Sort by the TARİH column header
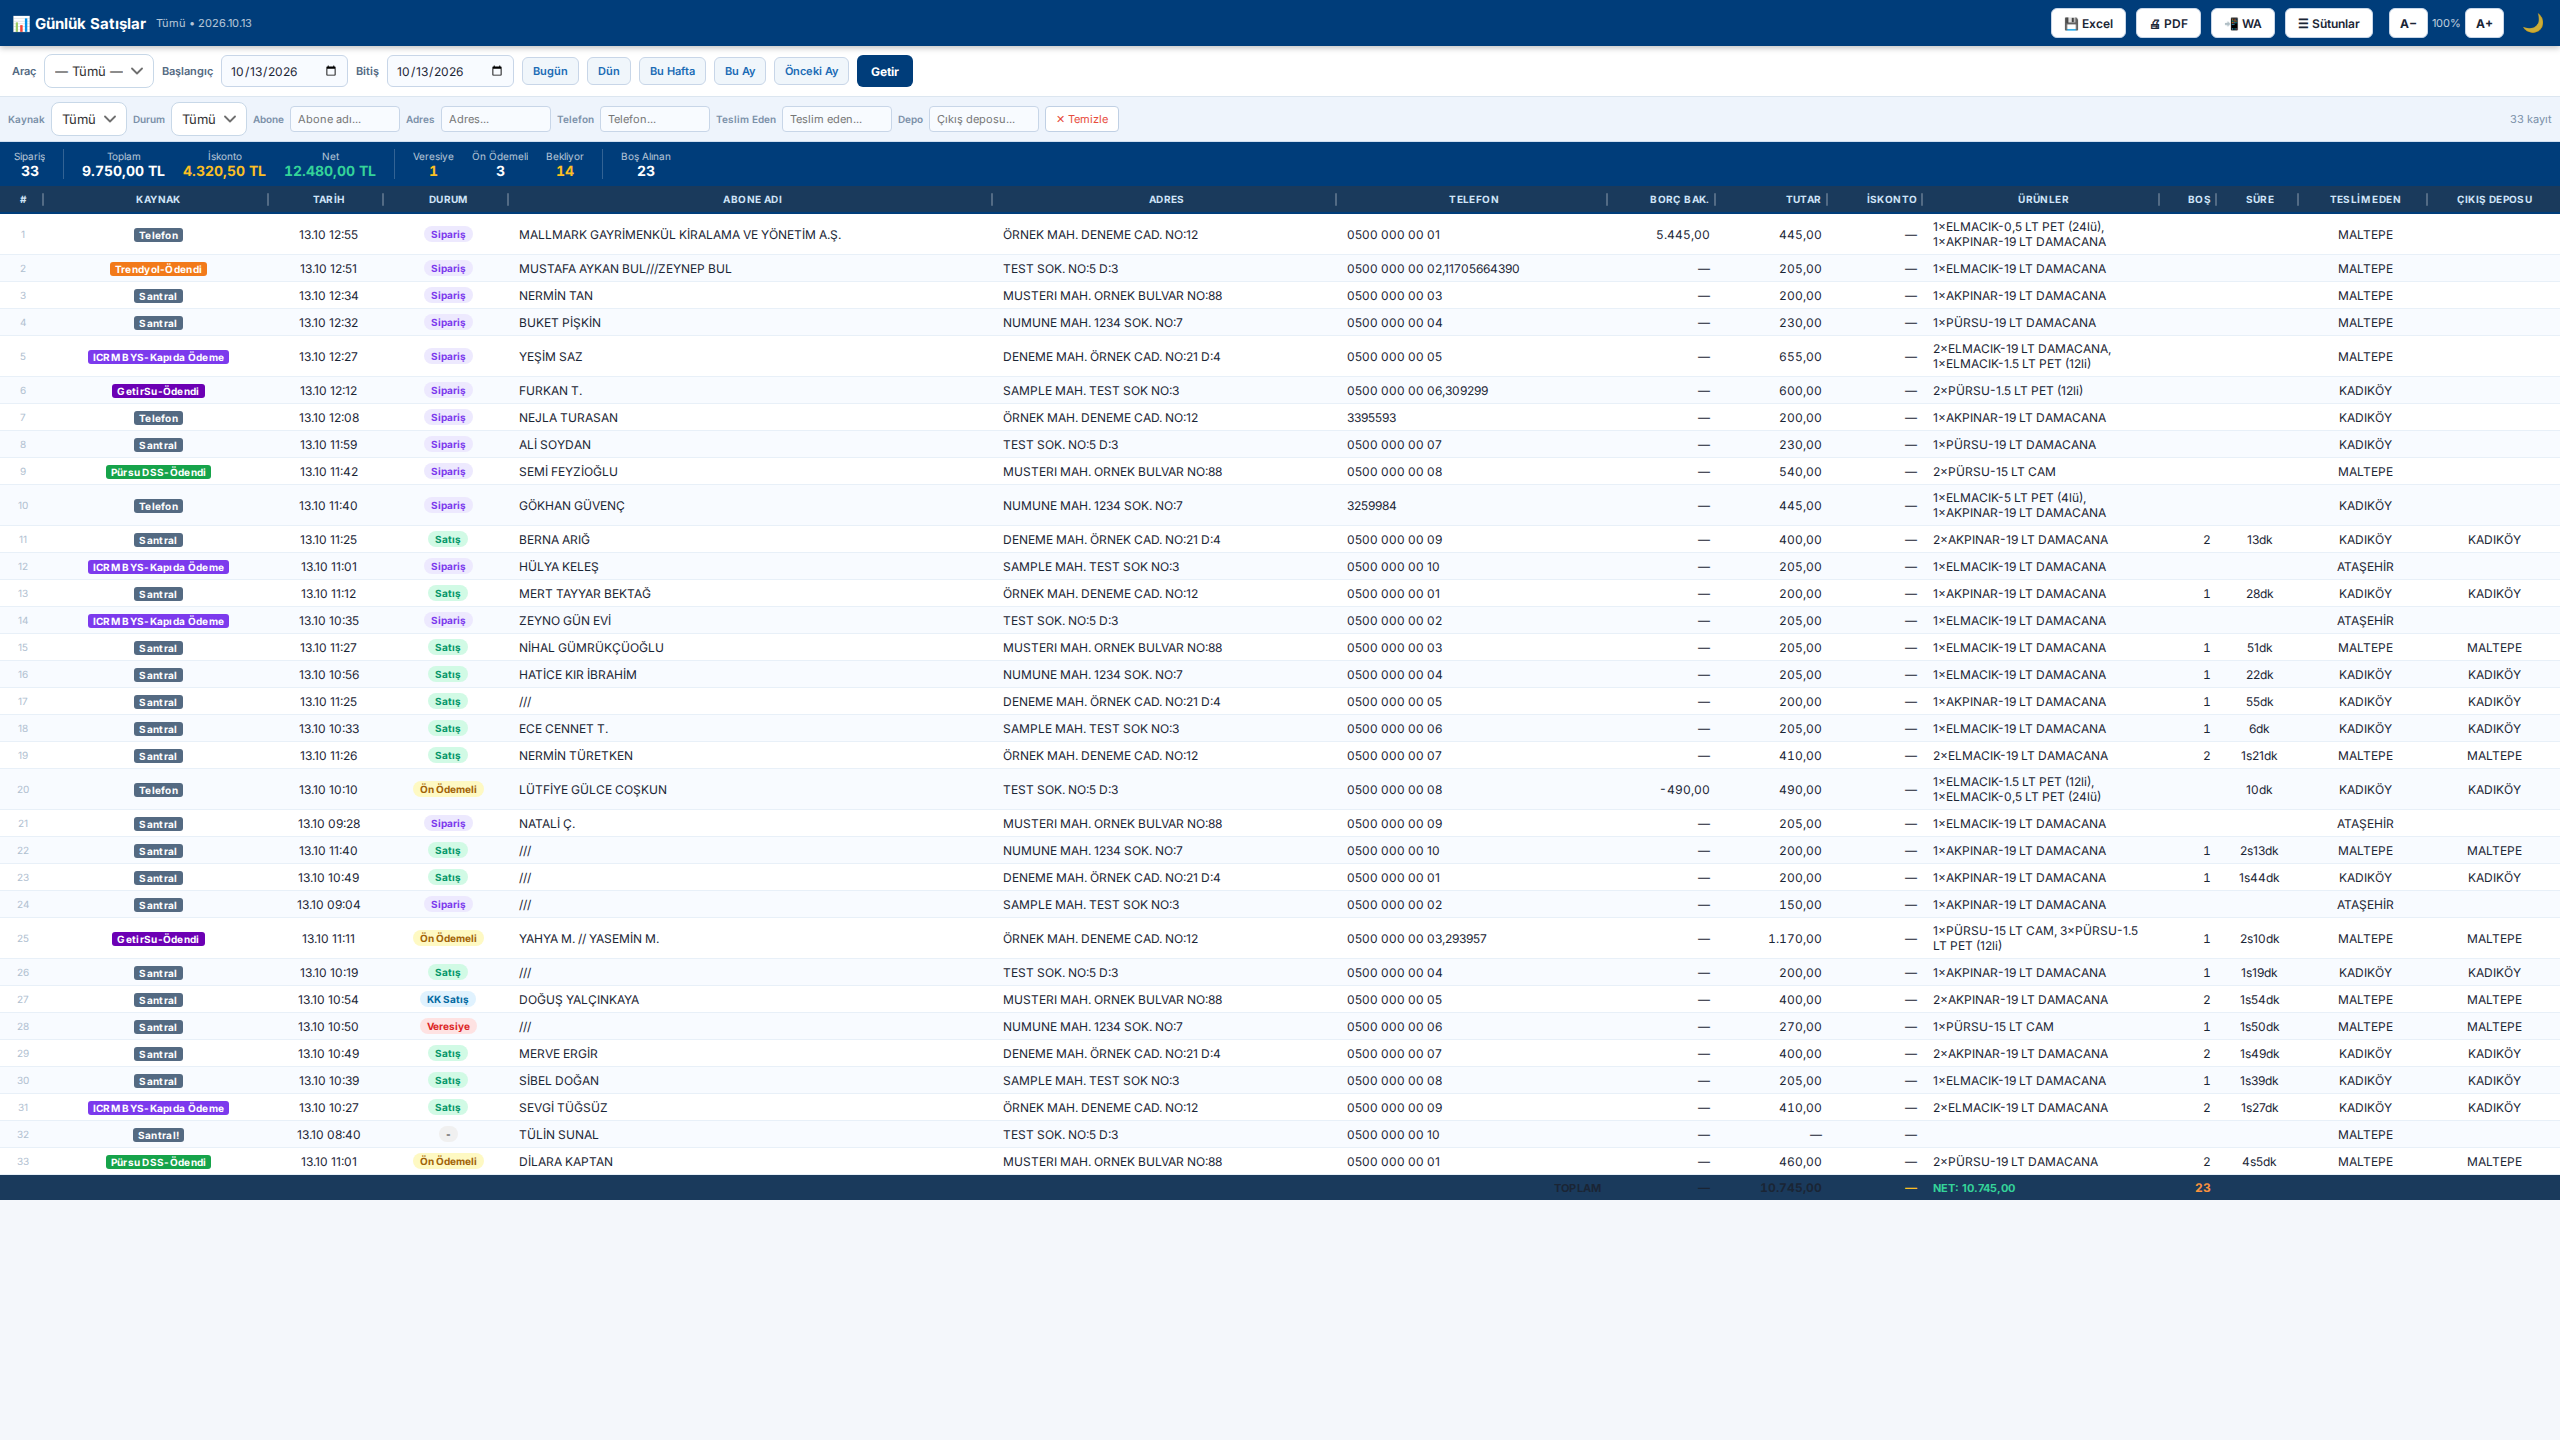This screenshot has height=1440, width=2560. (328, 199)
